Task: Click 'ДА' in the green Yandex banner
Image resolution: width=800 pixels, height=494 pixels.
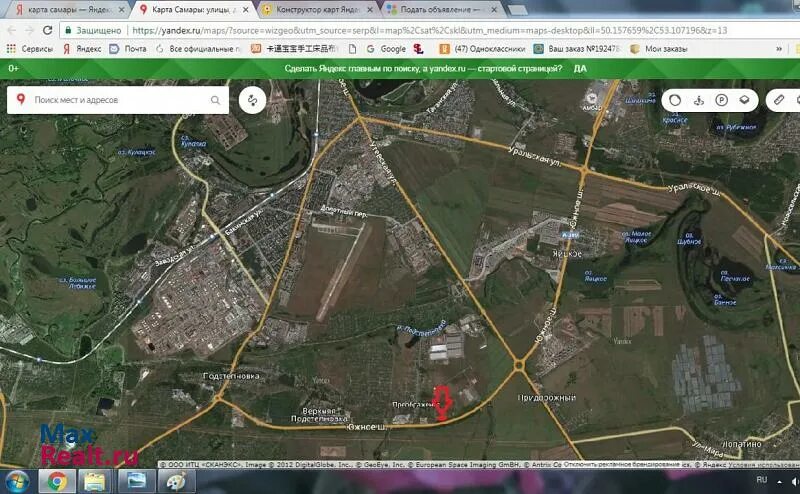Action: pyautogui.click(x=580, y=68)
